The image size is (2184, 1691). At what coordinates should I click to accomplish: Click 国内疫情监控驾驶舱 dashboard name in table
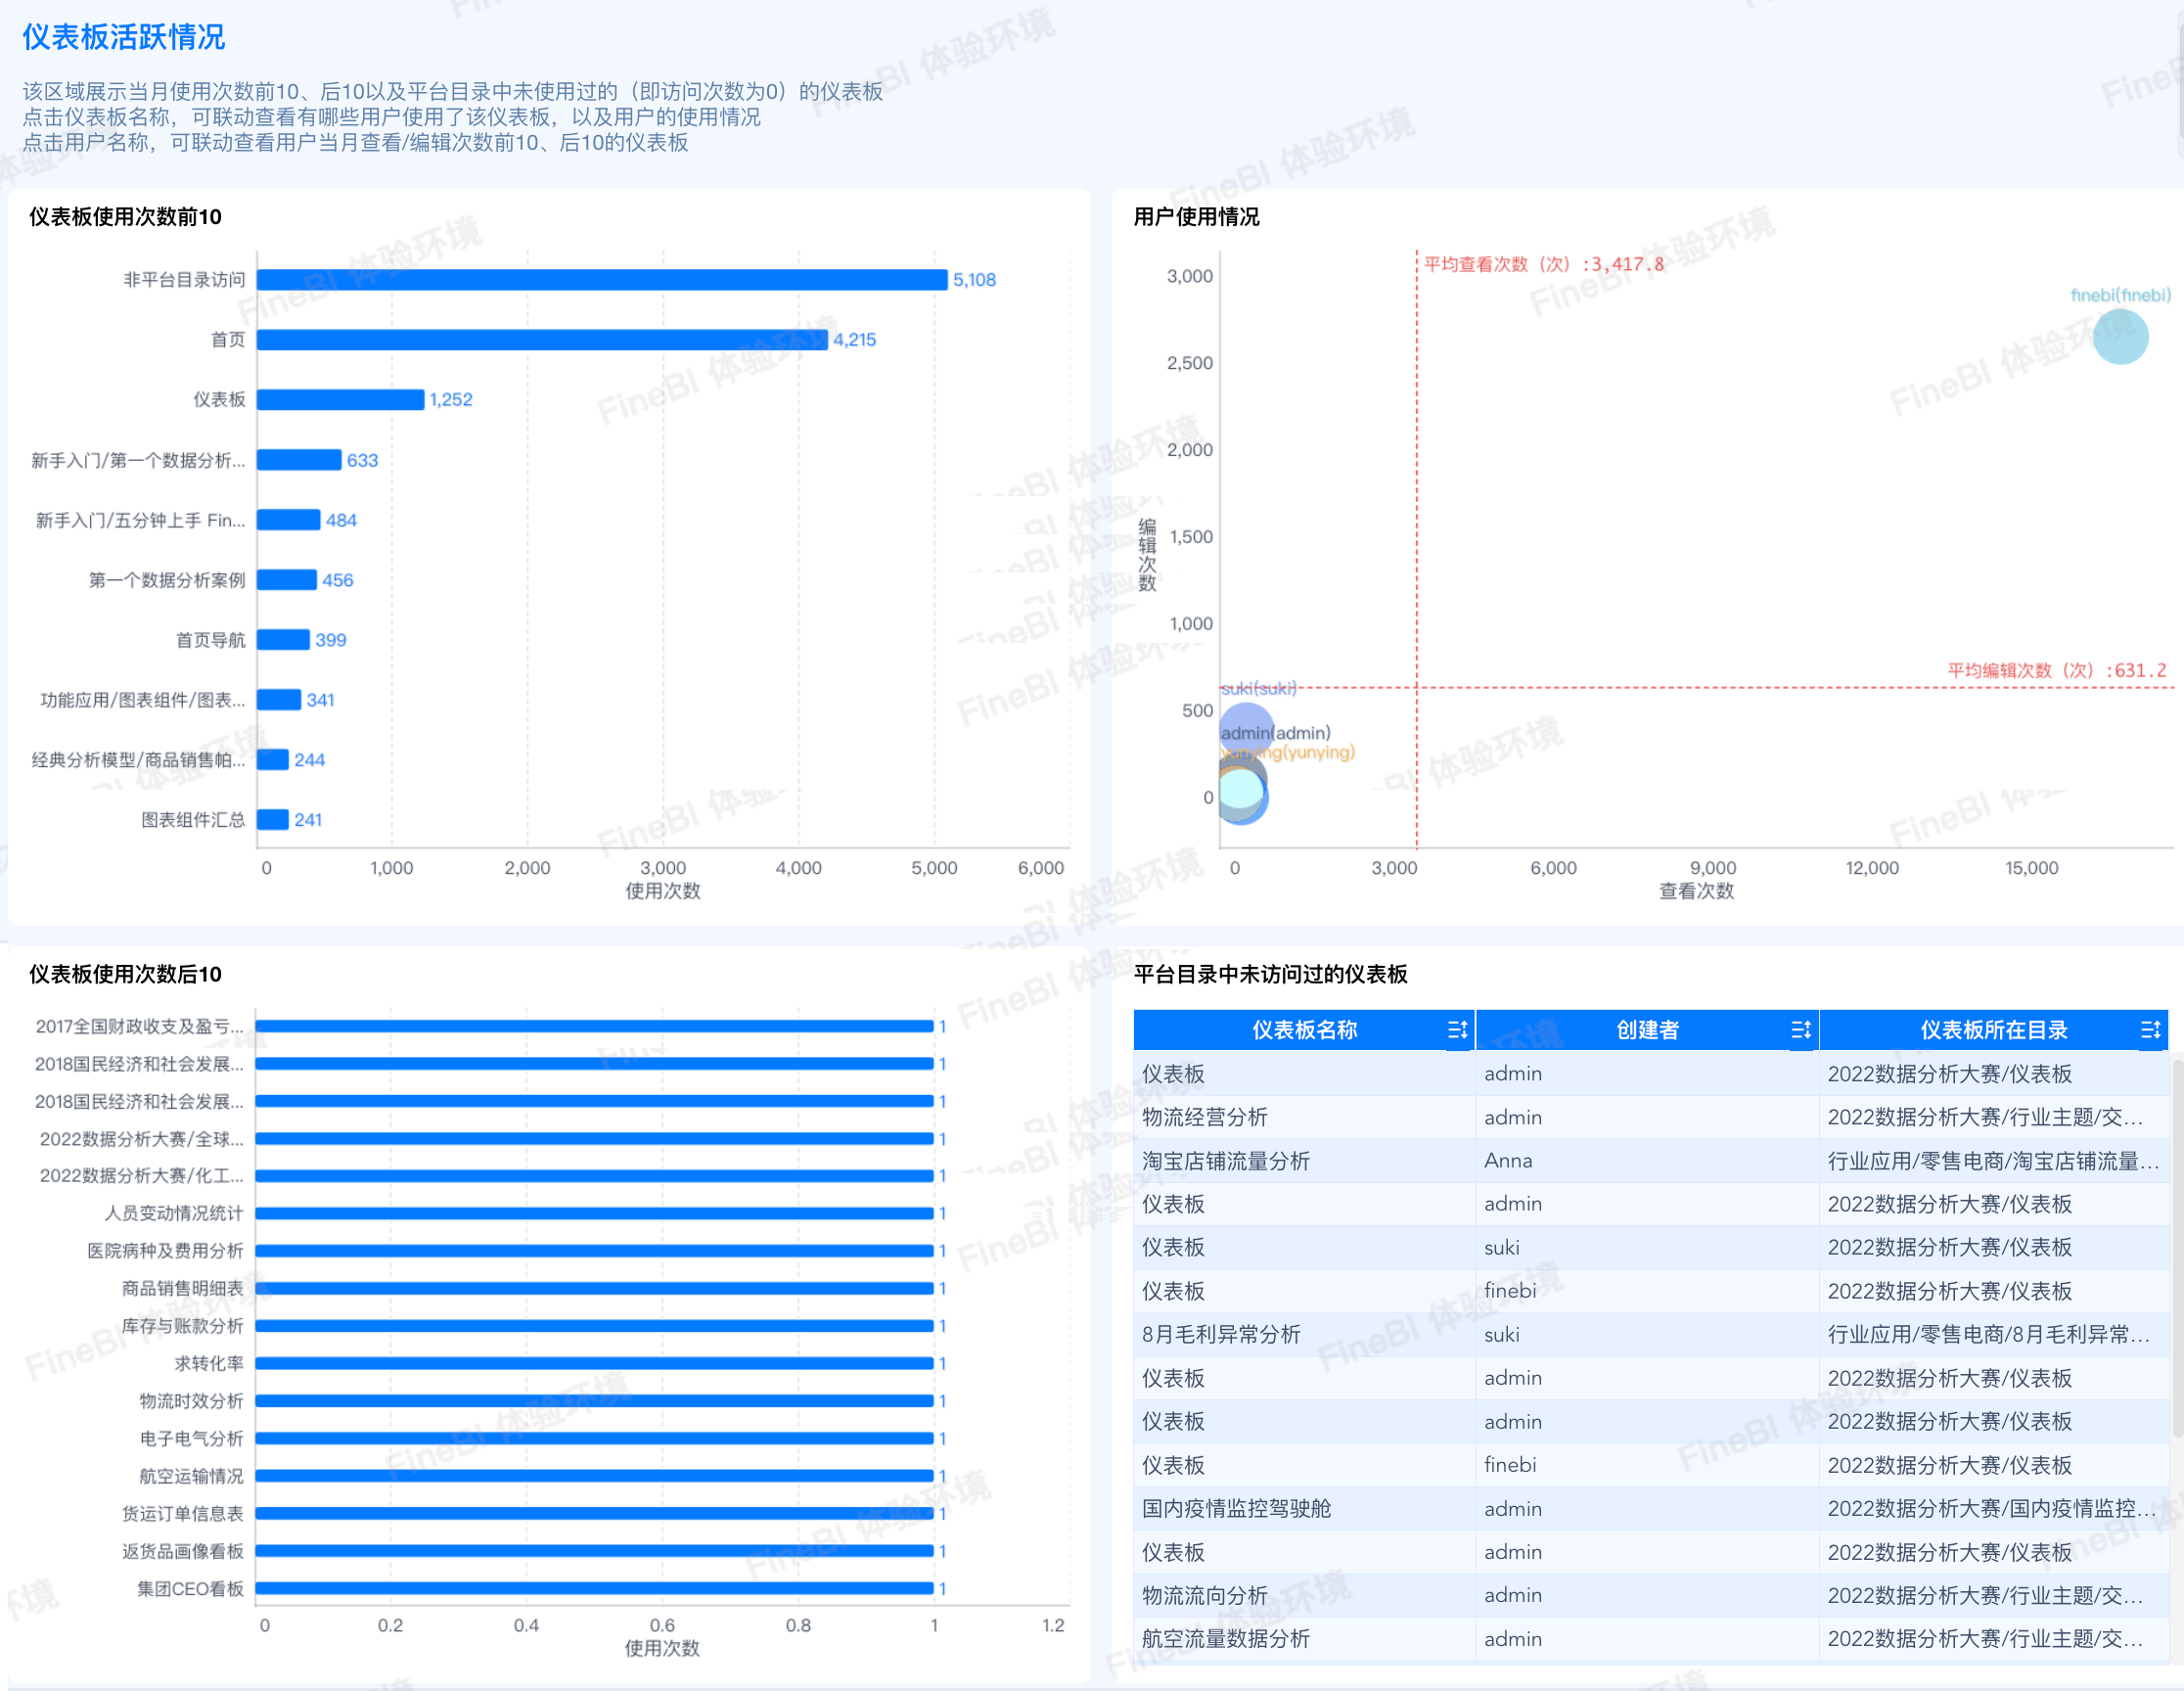pos(1236,1509)
